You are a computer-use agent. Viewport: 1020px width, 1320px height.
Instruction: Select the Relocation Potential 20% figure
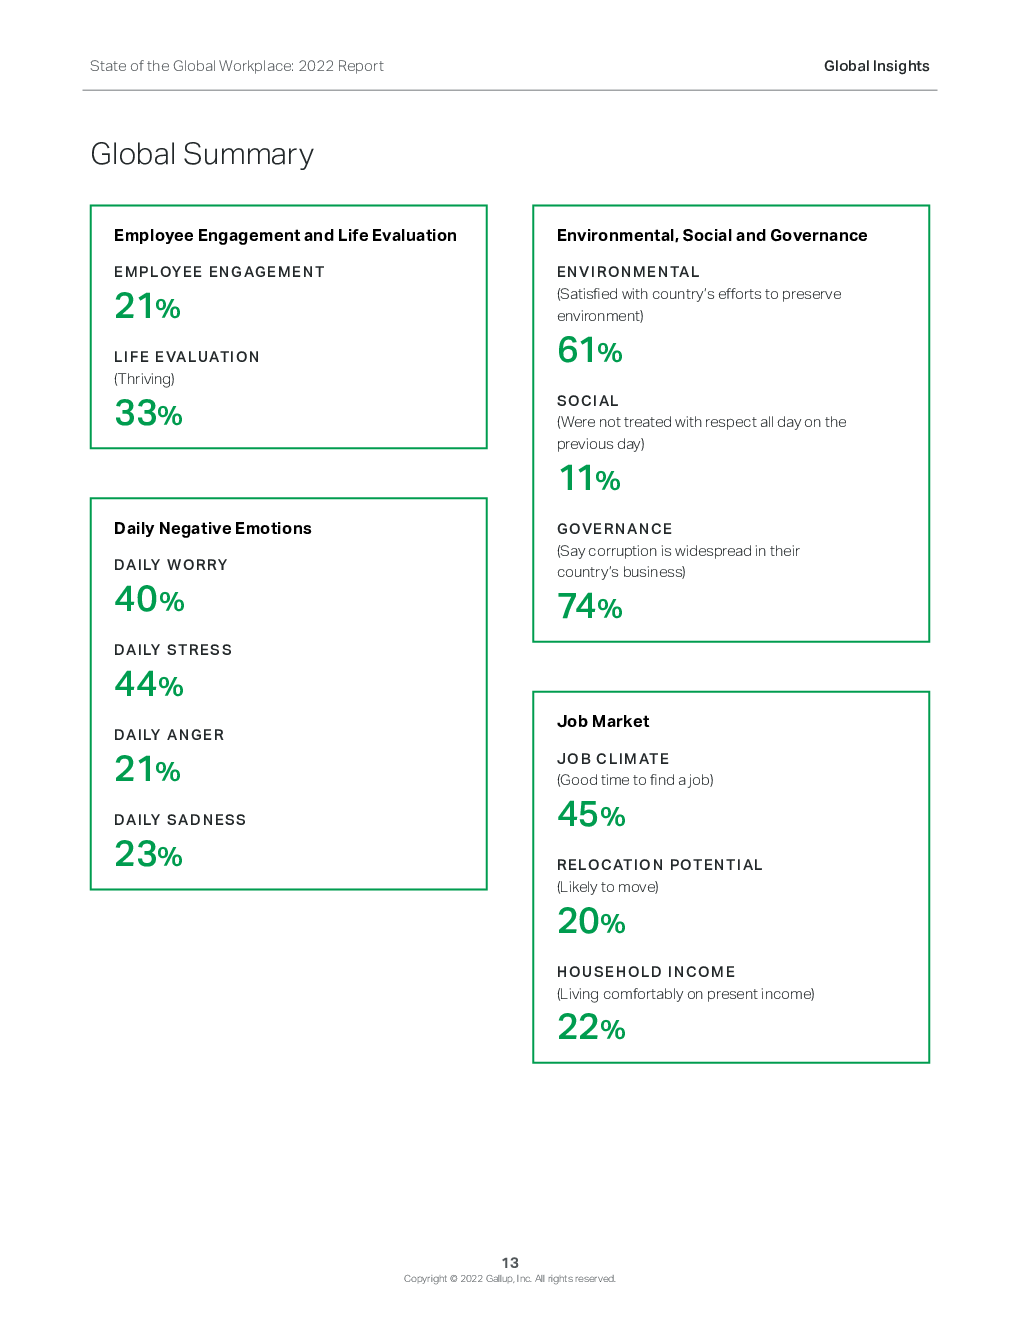591,921
